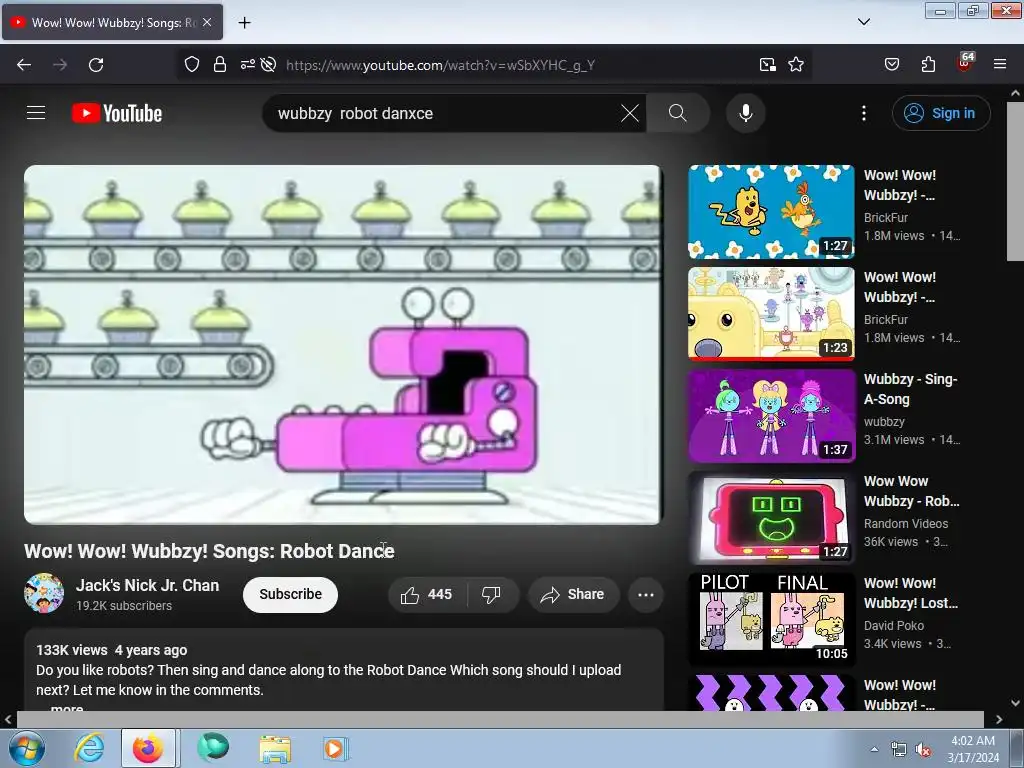View site security via the padlock icon
1024x768 pixels.
(220, 65)
